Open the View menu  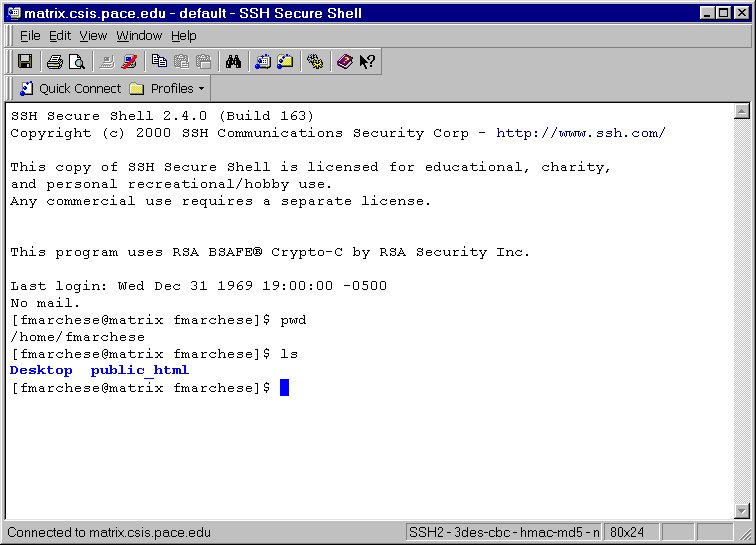click(93, 36)
